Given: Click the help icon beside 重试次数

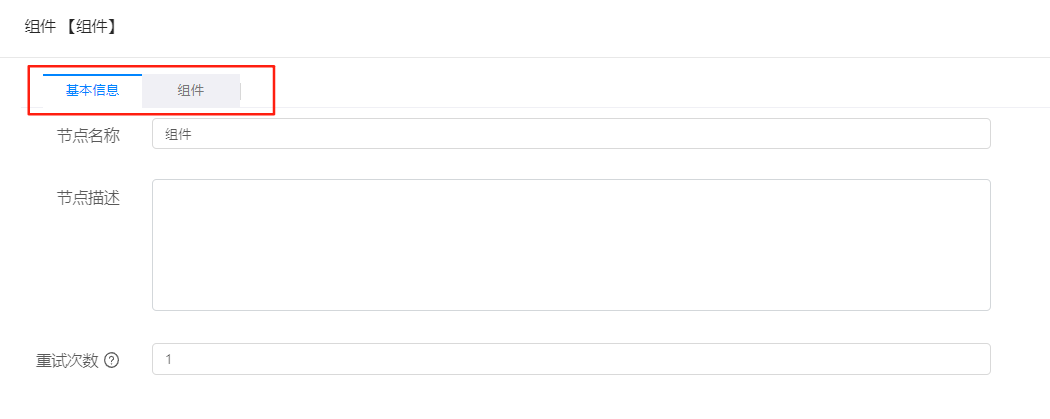Looking at the screenshot, I should [112, 360].
